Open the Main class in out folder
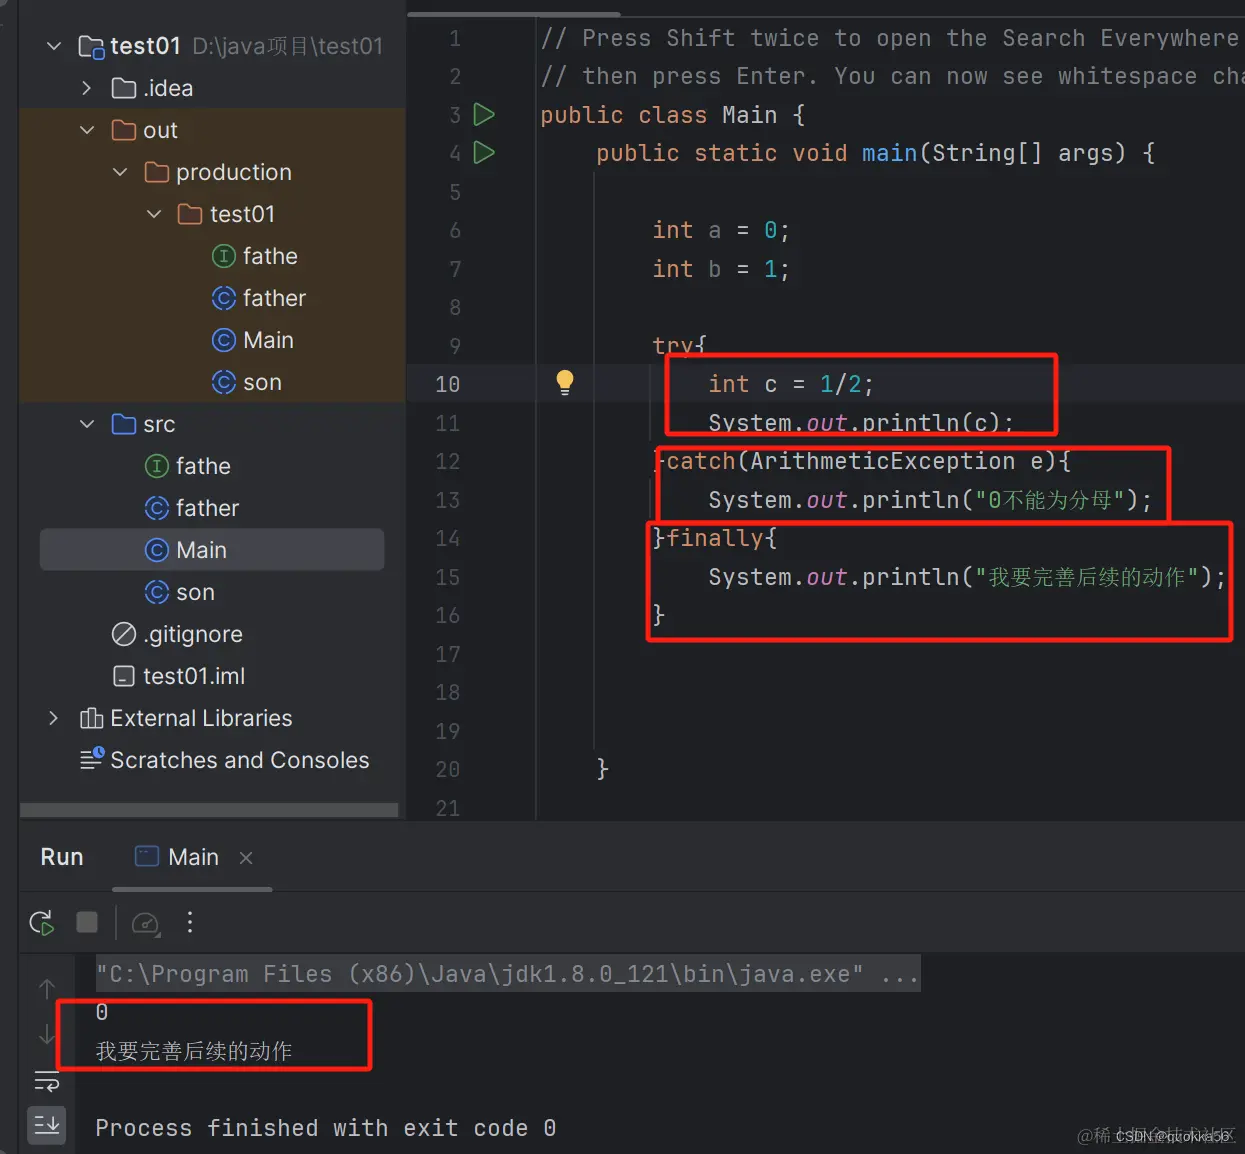 pyautogui.click(x=253, y=340)
